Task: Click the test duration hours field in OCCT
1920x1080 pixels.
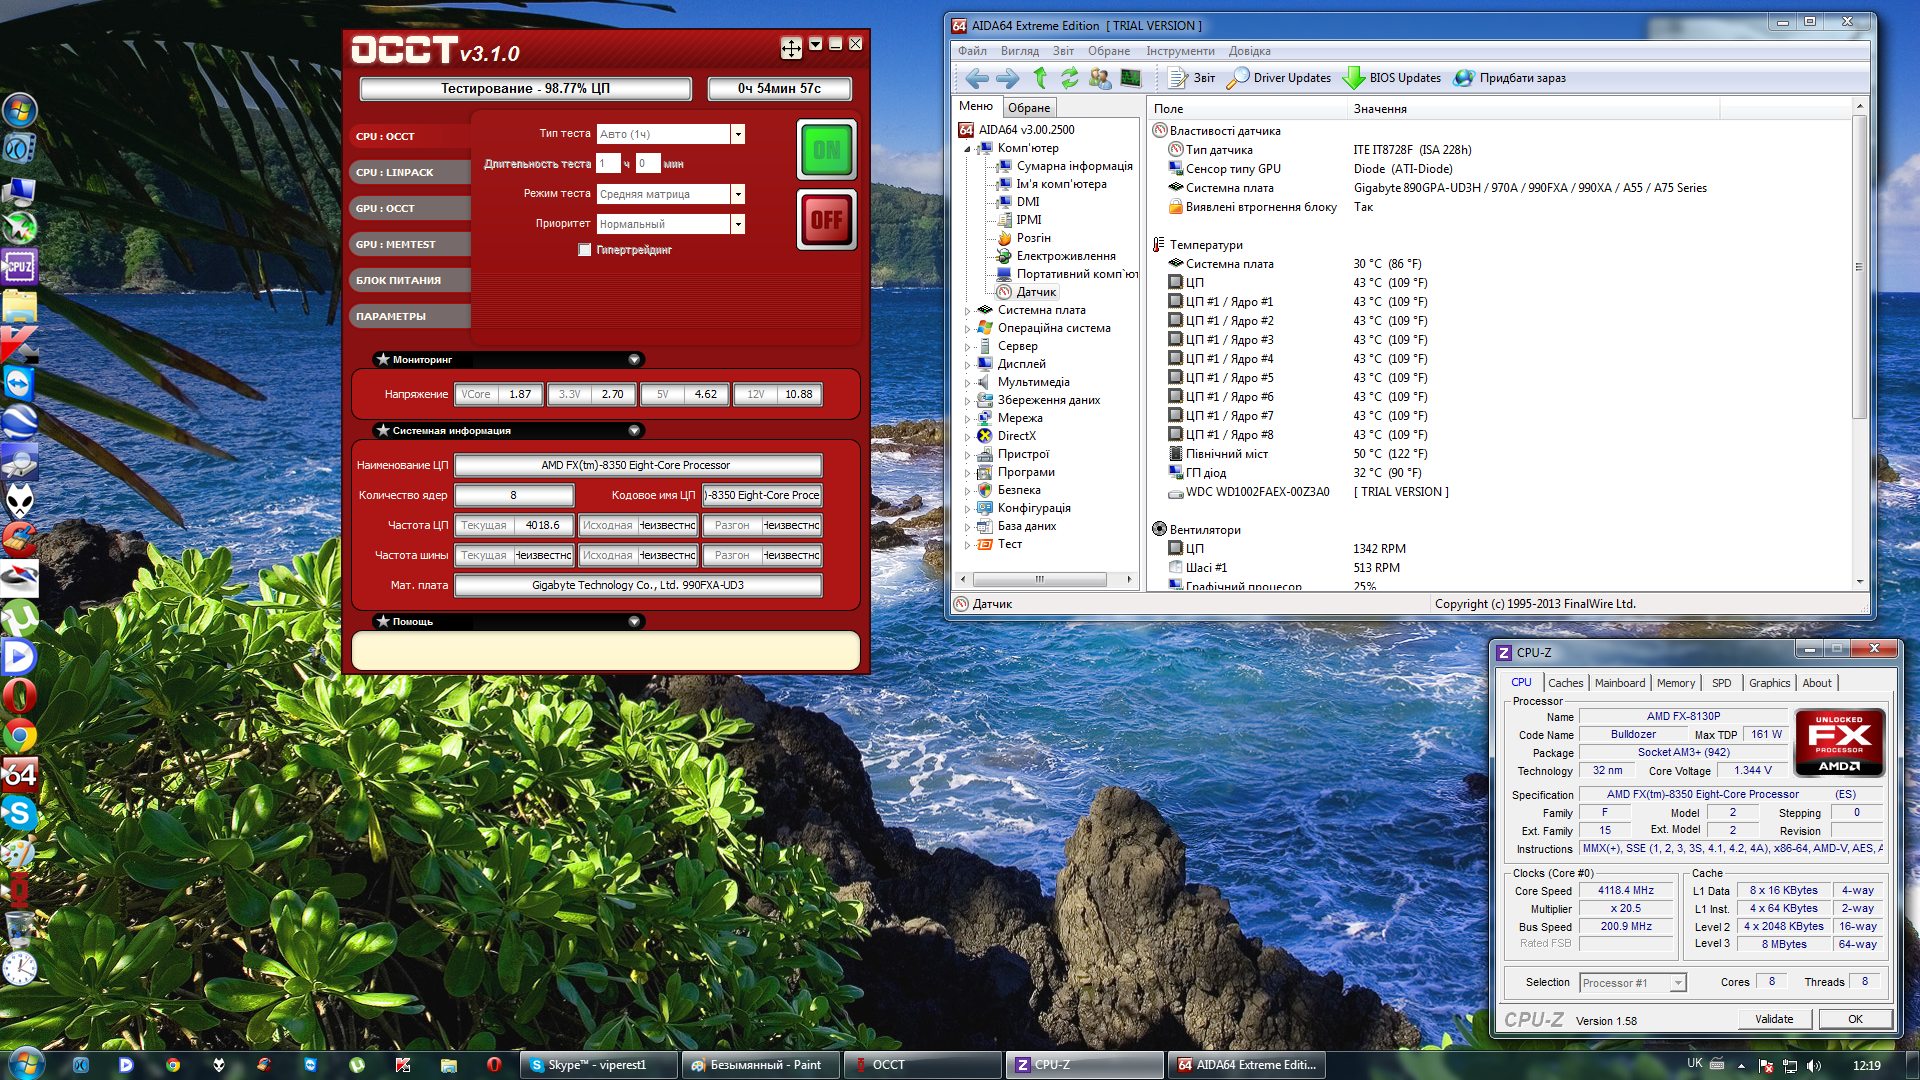Action: coord(608,164)
